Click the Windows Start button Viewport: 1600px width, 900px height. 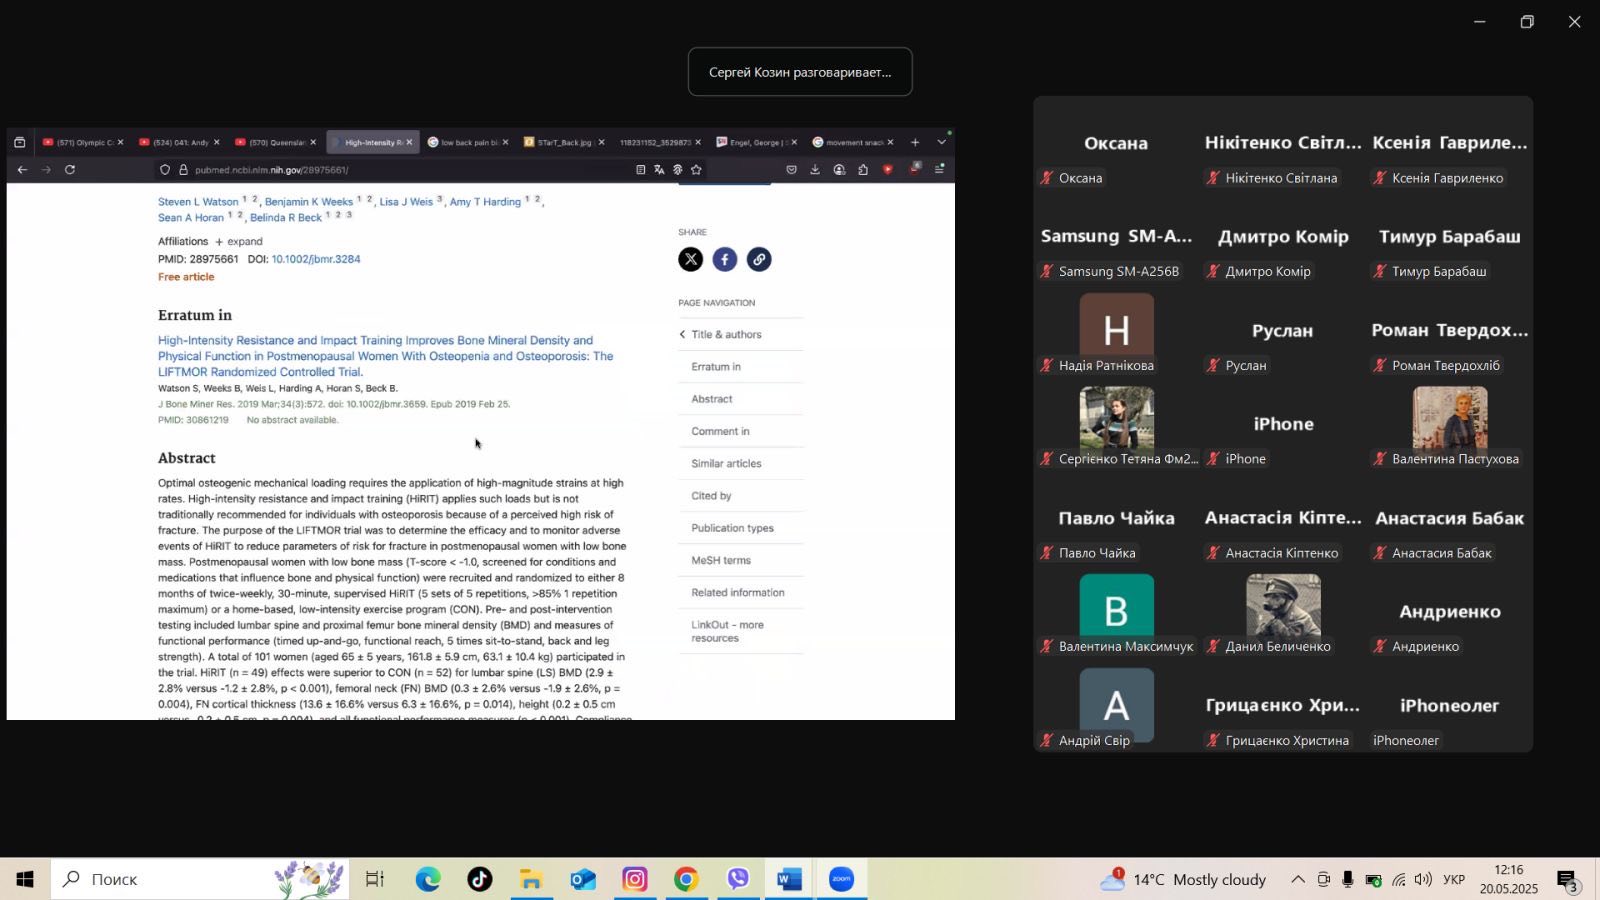pyautogui.click(x=25, y=879)
